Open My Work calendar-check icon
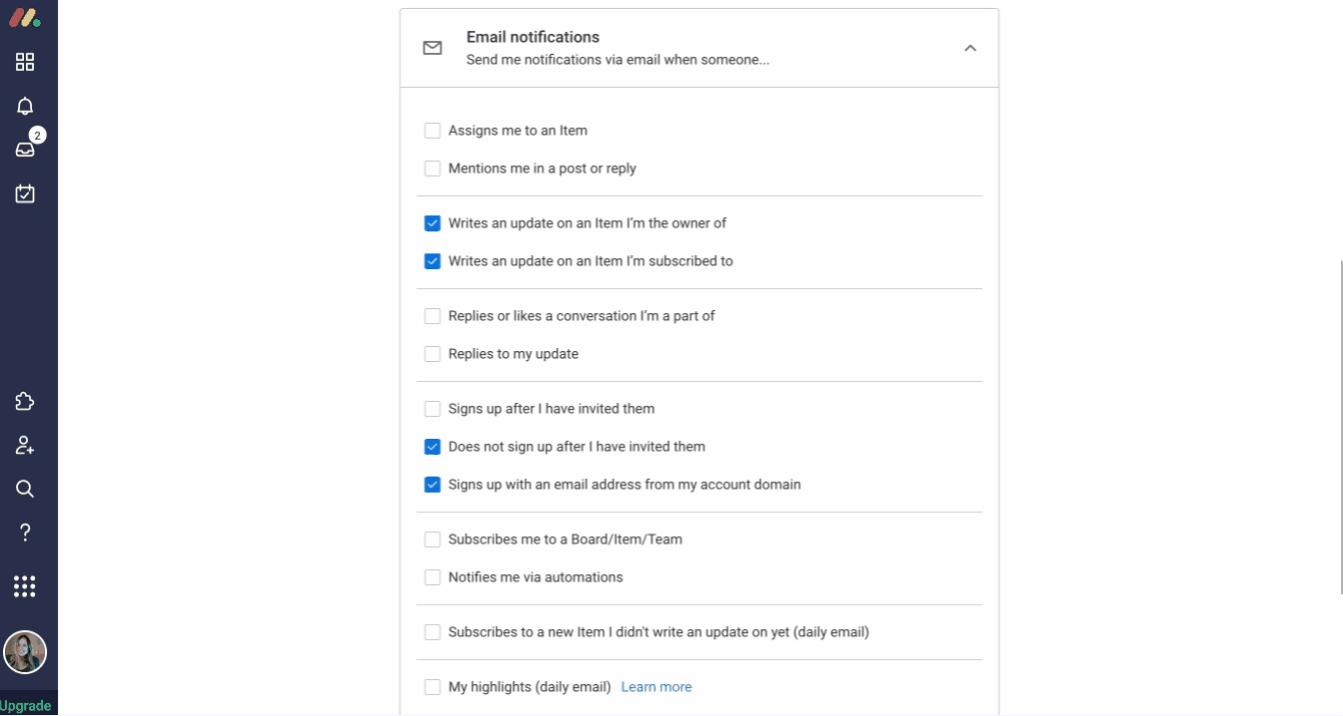Screen dimensions: 1343x716 (x=25, y=193)
